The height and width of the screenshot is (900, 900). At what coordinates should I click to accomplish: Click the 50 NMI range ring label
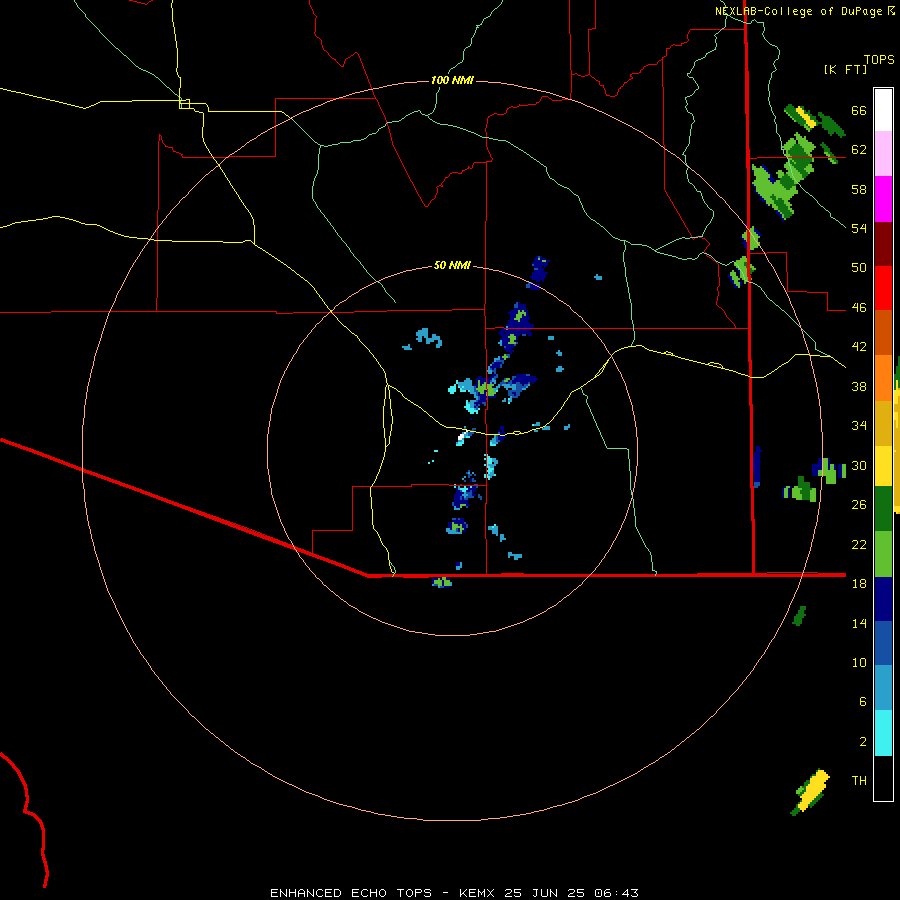[452, 265]
